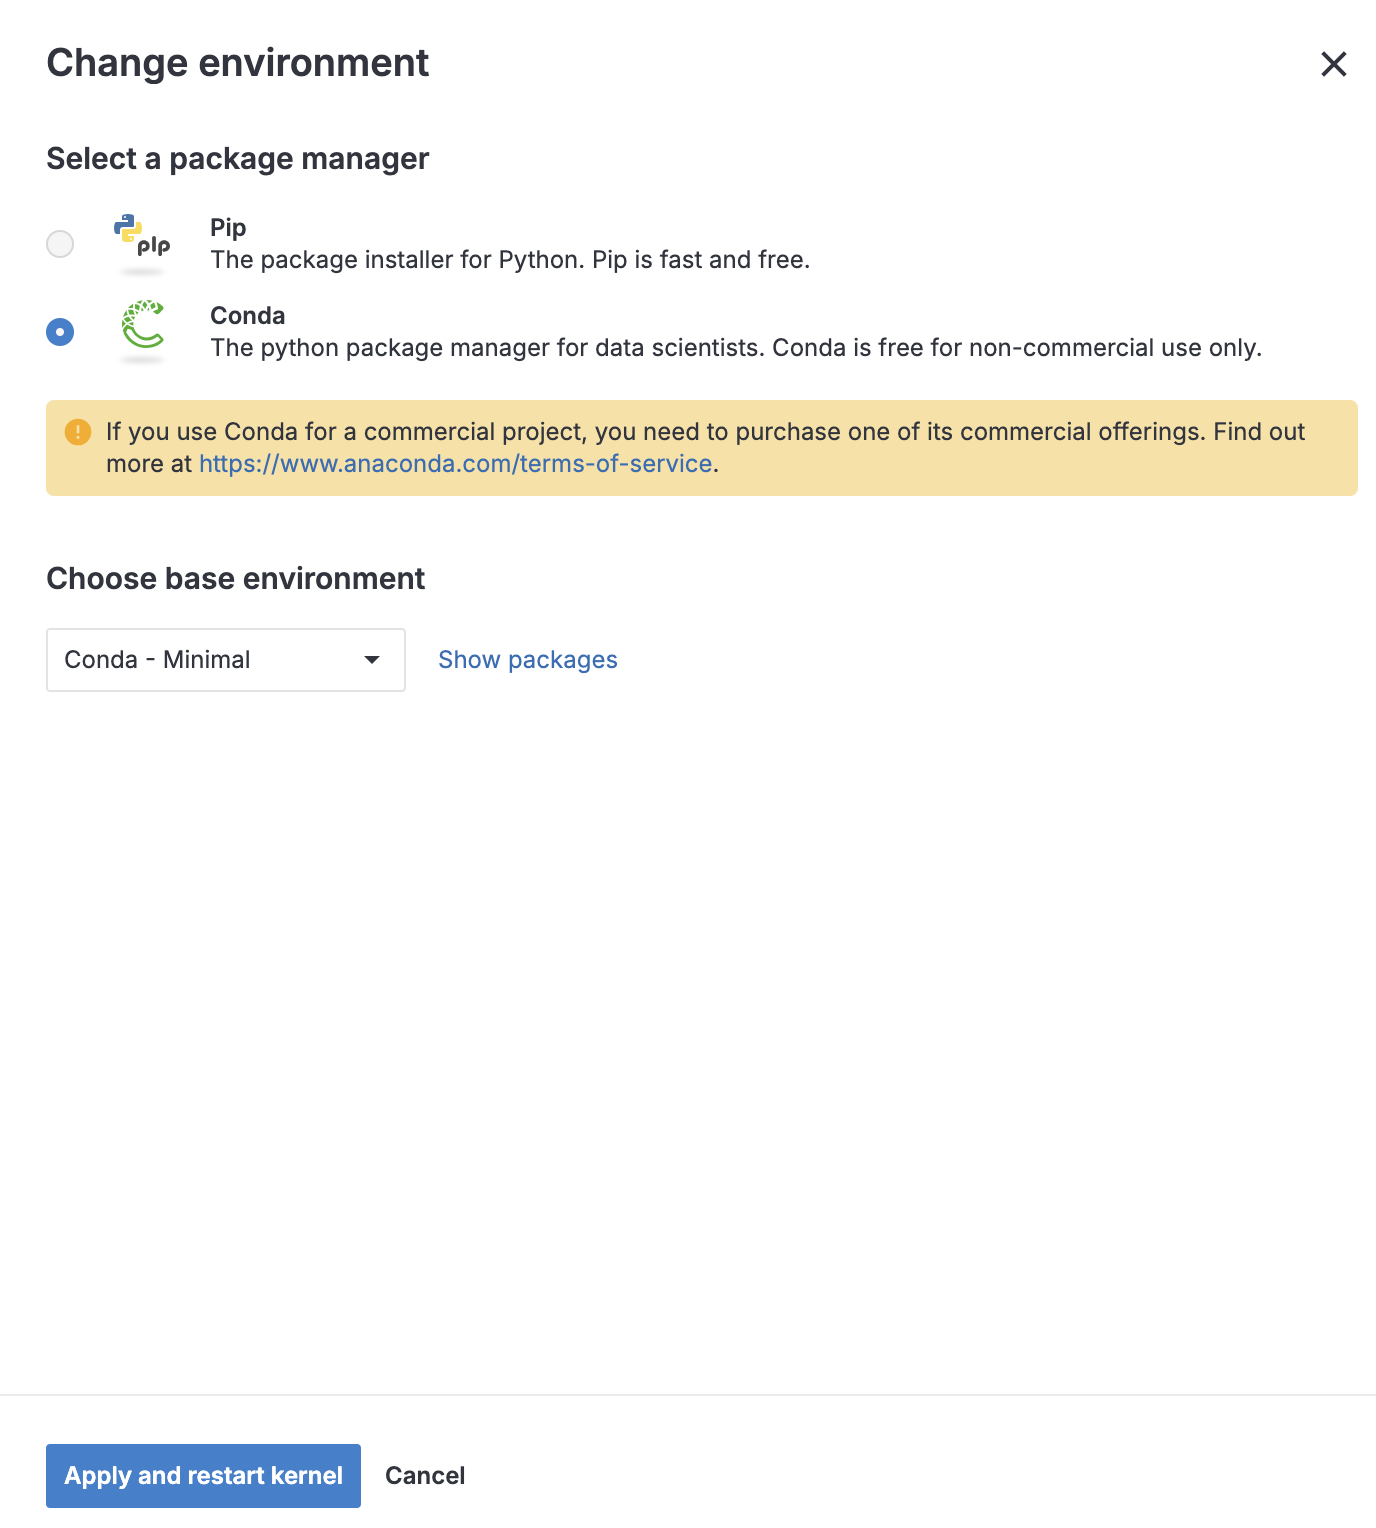Click the Choose base environment heading
The width and height of the screenshot is (1376, 1528).
234,578
